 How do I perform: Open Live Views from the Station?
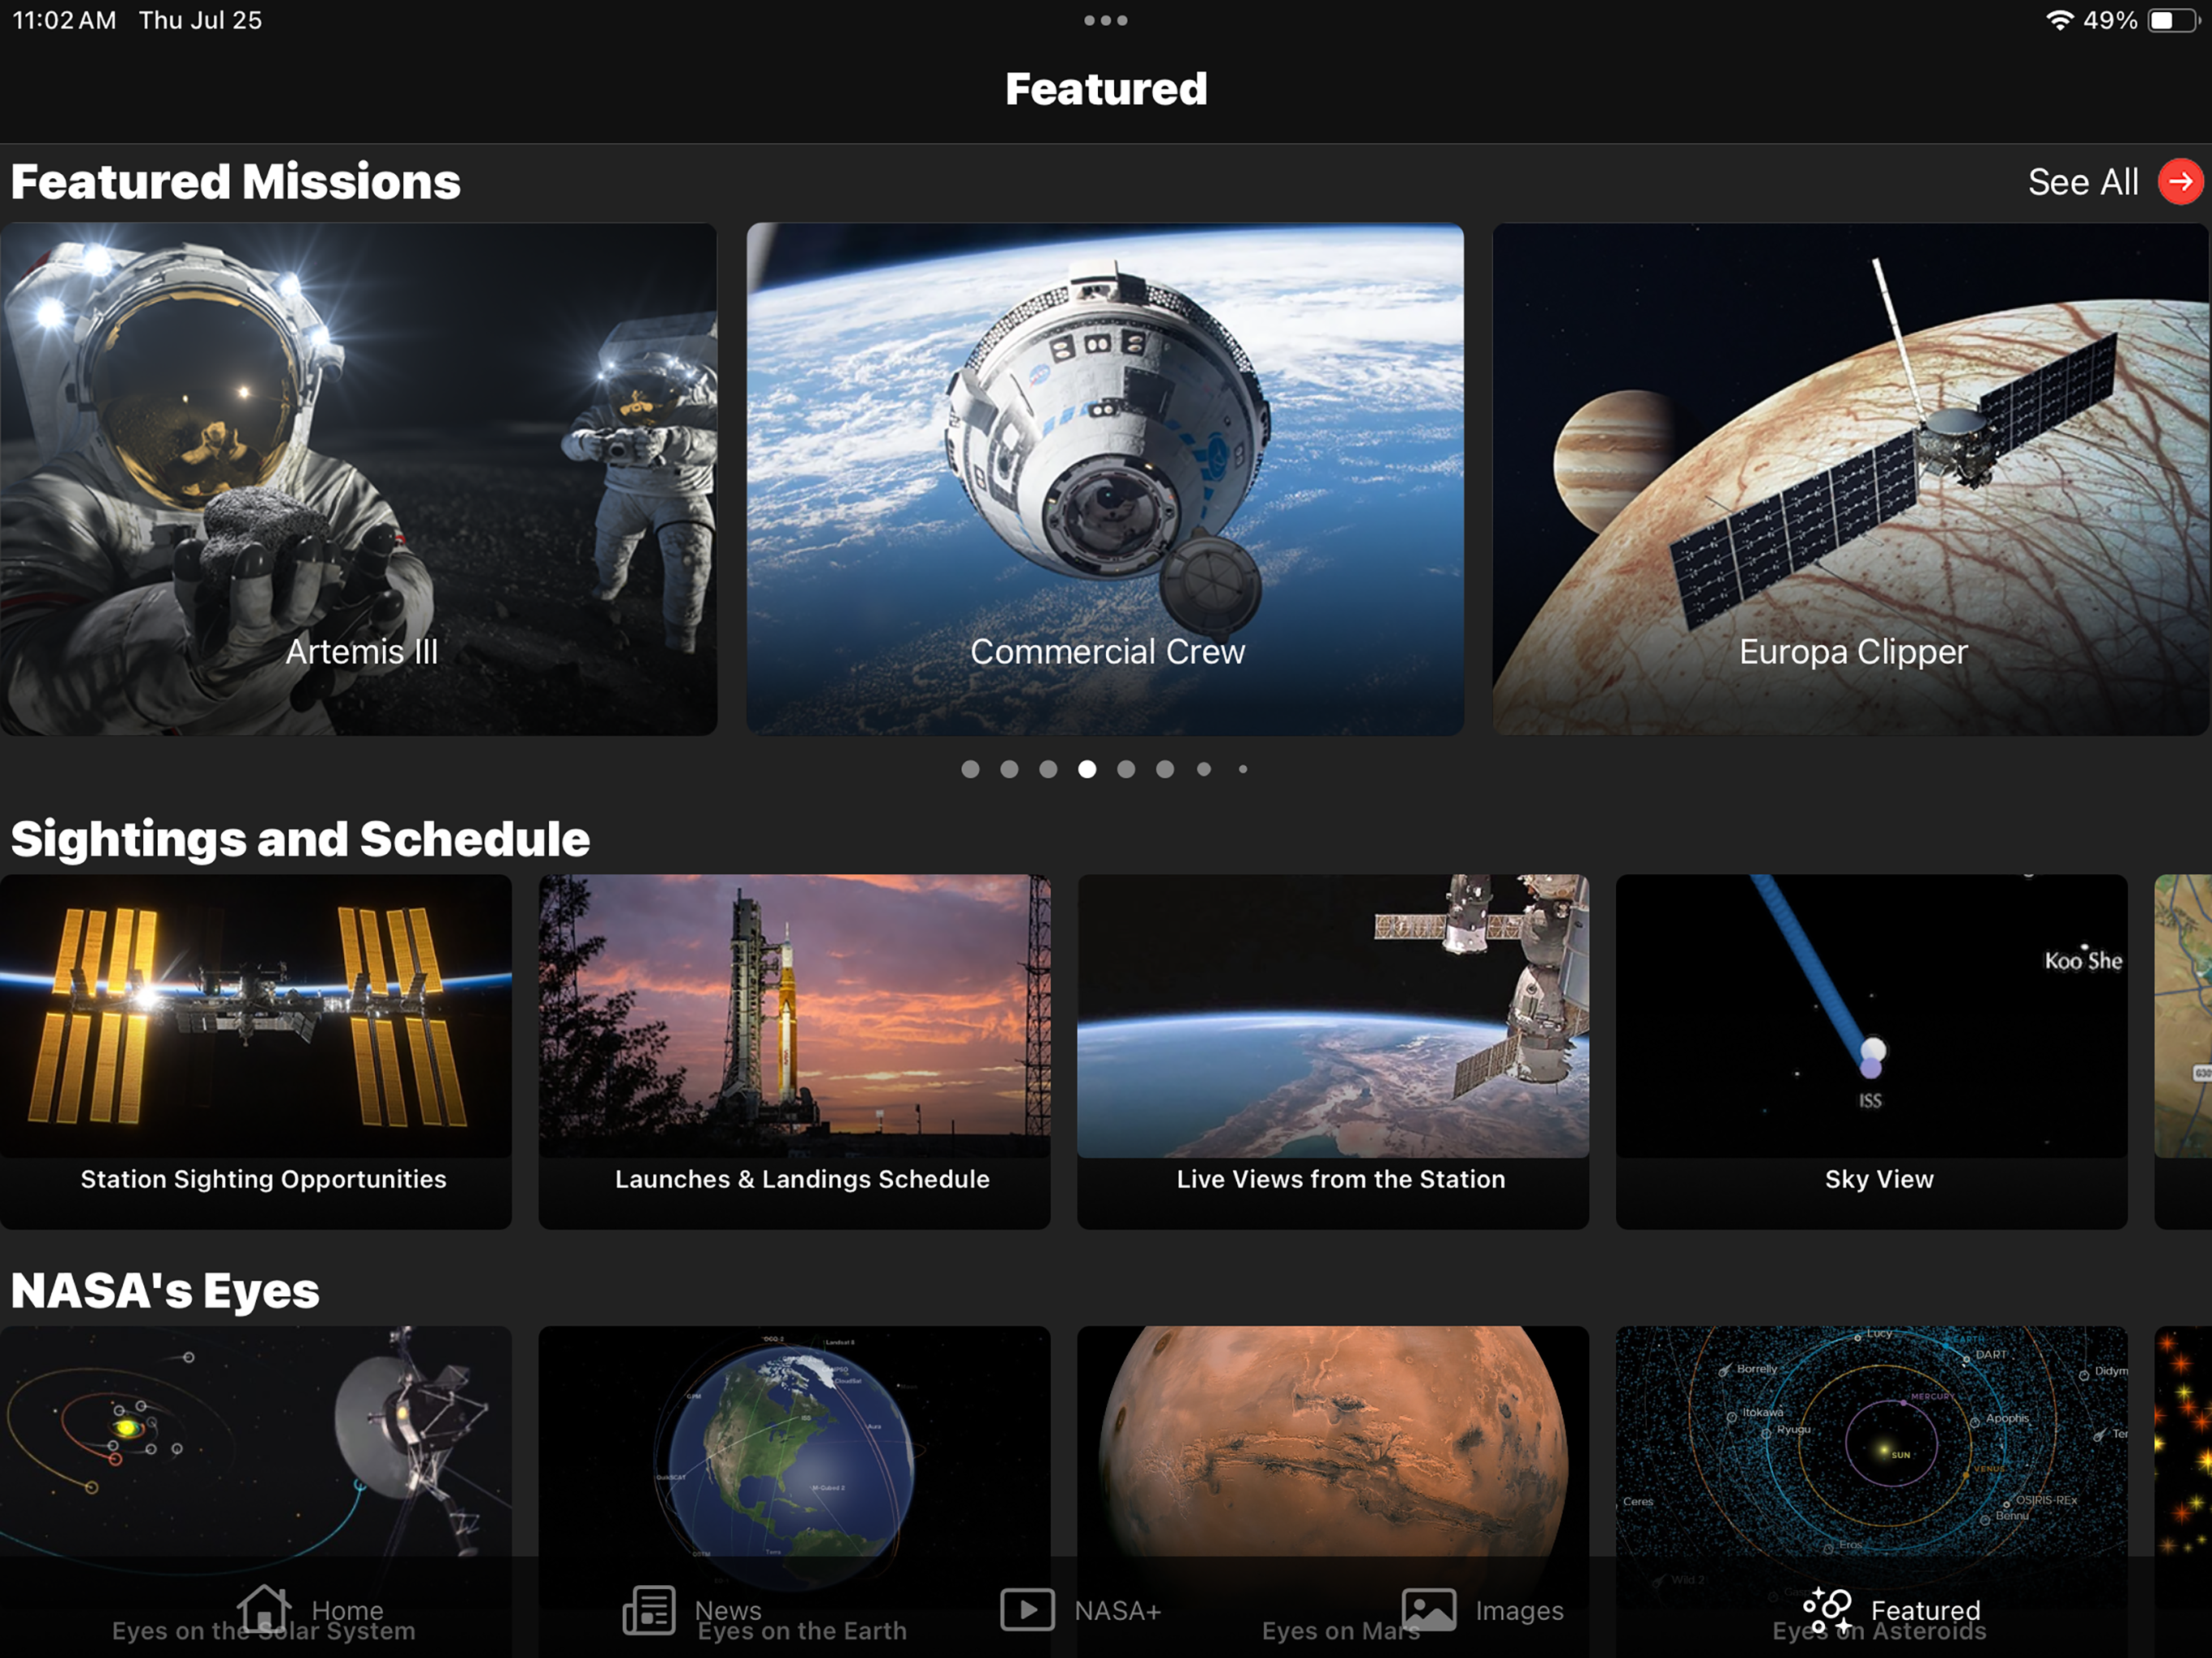1332,1050
